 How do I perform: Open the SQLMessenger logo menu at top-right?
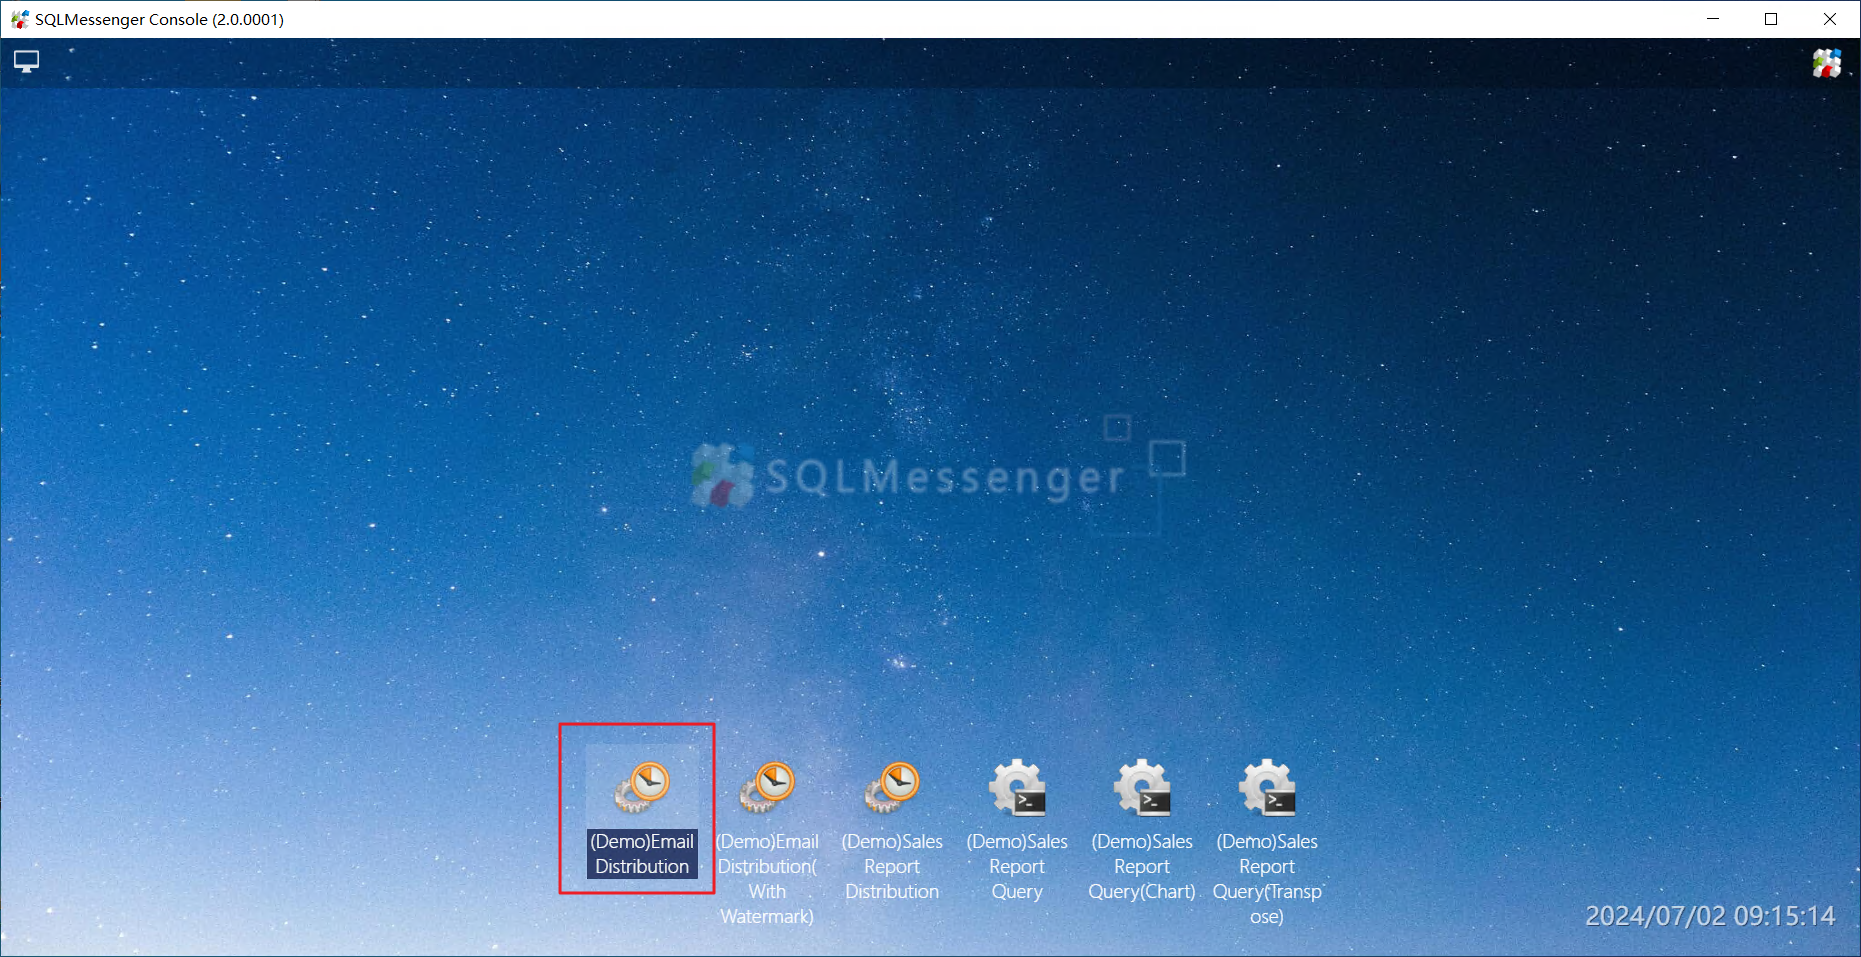(x=1827, y=63)
